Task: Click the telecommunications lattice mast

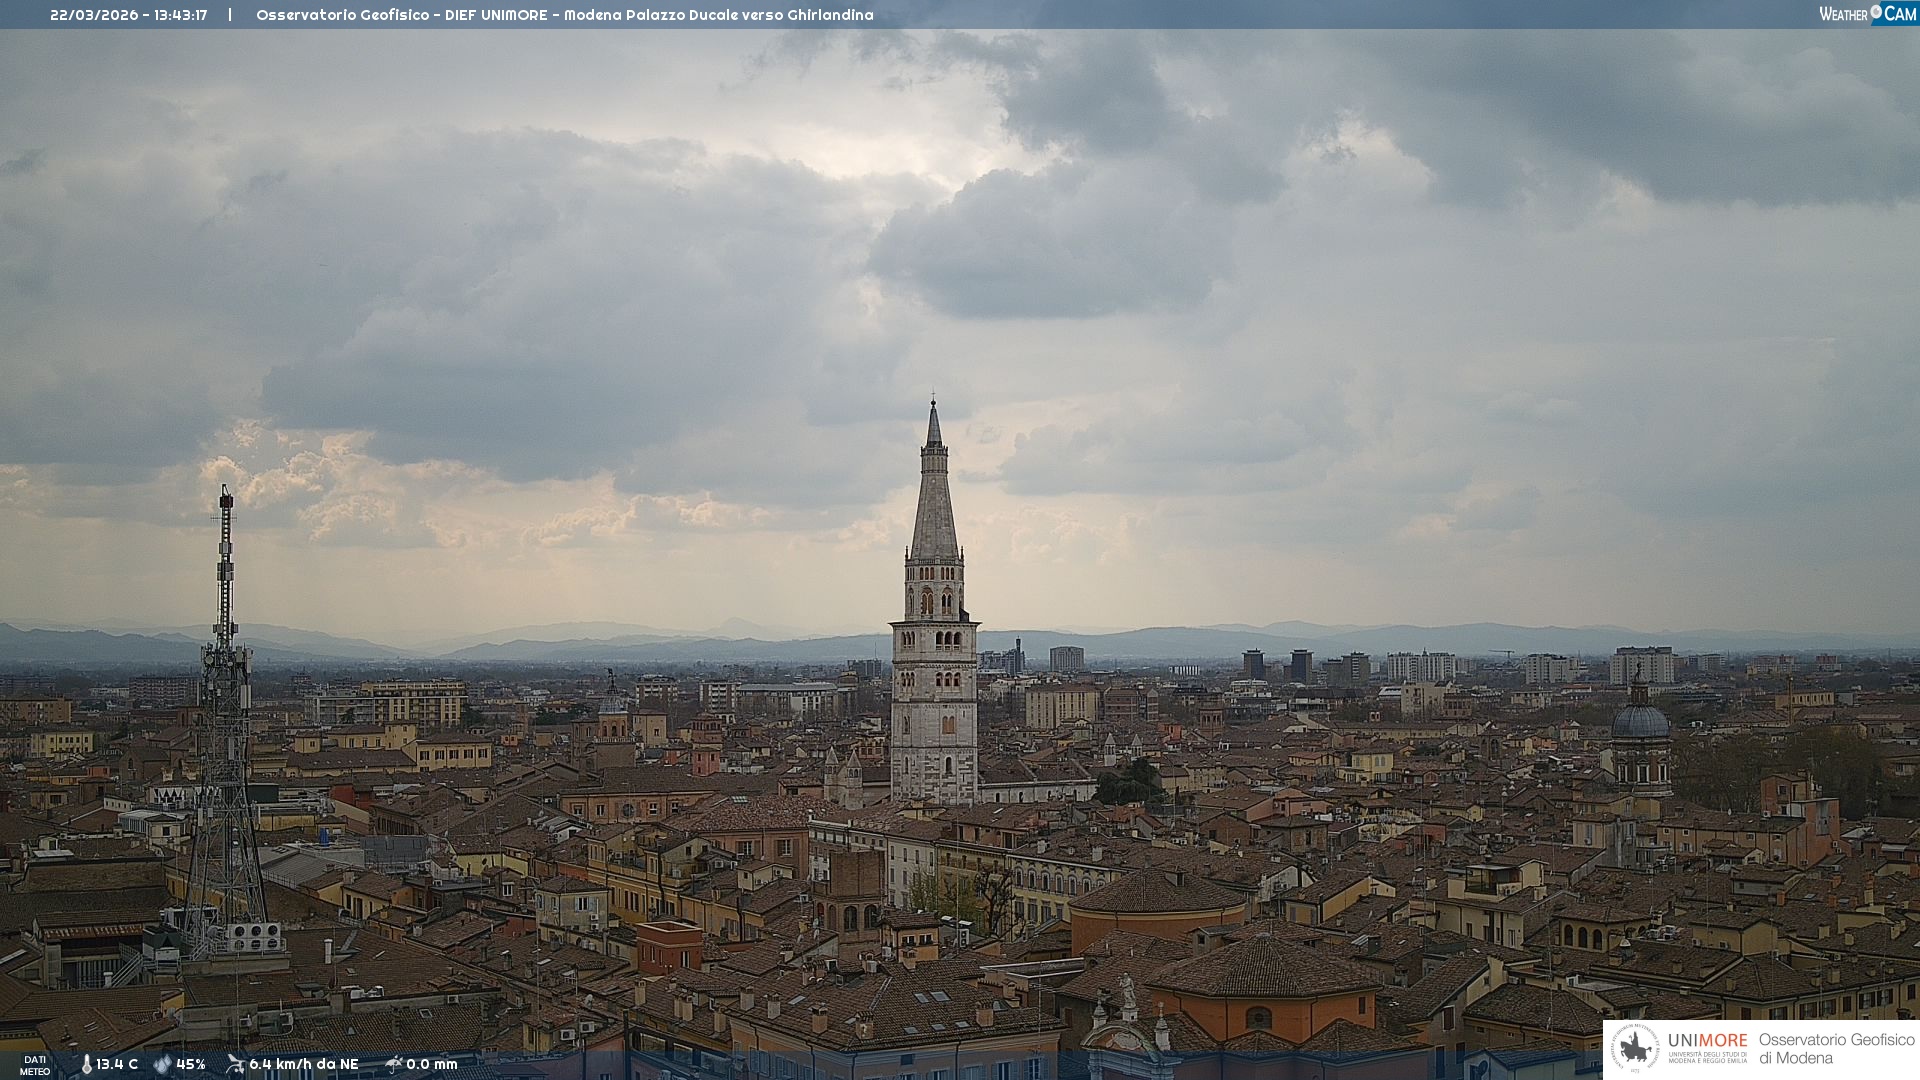Action: 225,720
